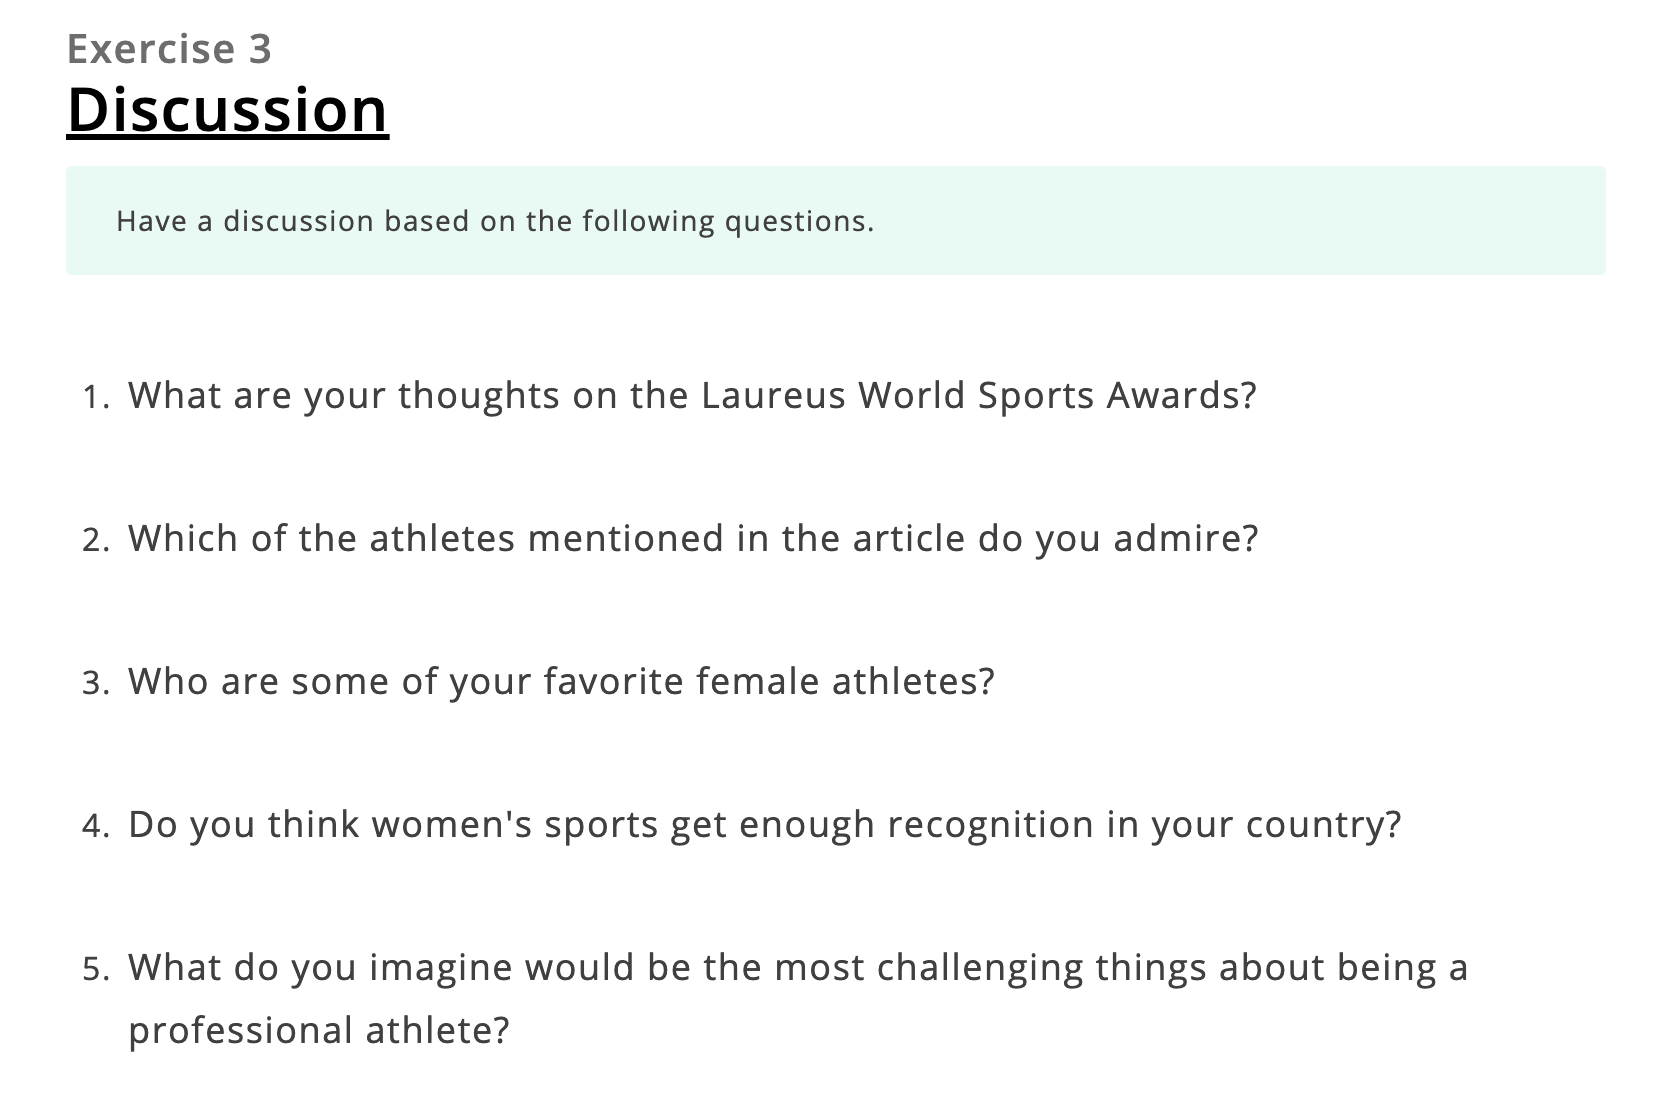Image resolution: width=1668 pixels, height=1108 pixels.
Task: Click the number 2 list marker
Action: click(x=96, y=541)
